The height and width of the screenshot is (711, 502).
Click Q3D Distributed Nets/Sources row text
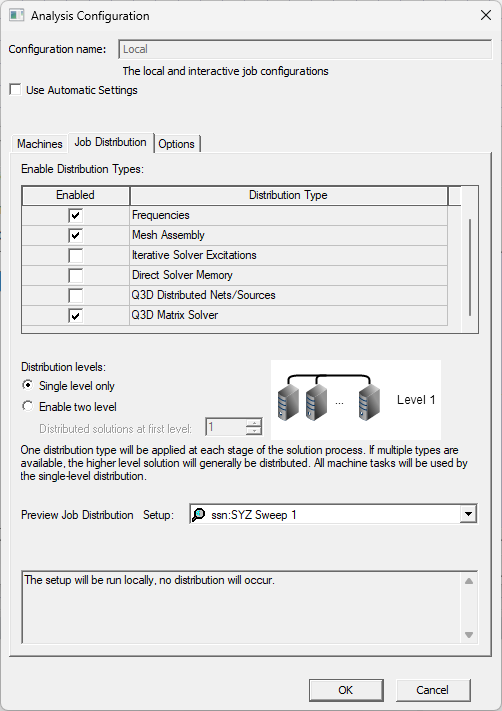point(204,295)
